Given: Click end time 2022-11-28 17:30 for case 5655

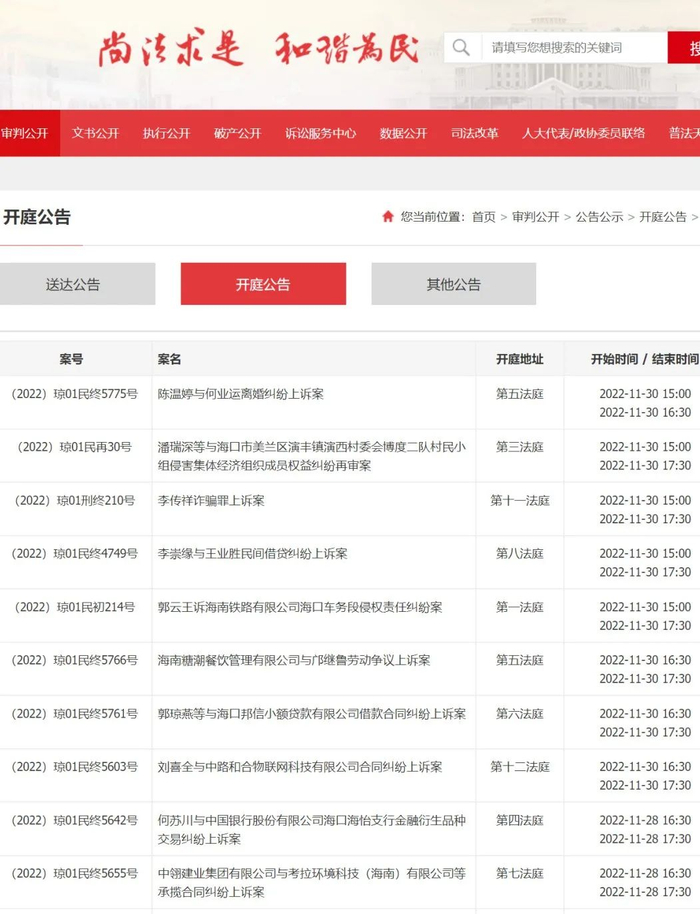Looking at the screenshot, I should coord(645,892).
